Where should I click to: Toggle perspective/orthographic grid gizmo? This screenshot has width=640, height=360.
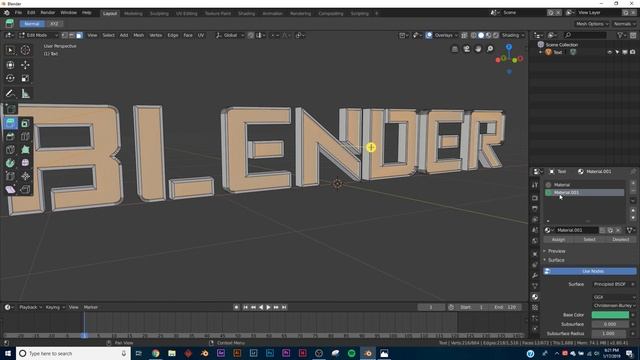pyautogui.click(x=455, y=49)
